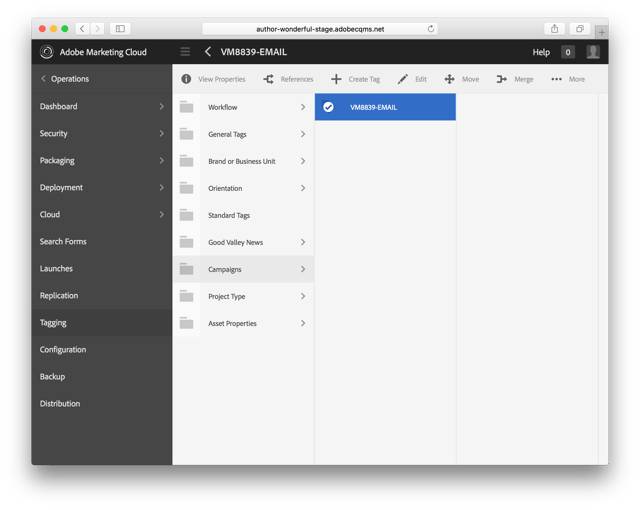The height and width of the screenshot is (510, 640).
Task: Open the hamburger menu icon
Action: coord(185,52)
